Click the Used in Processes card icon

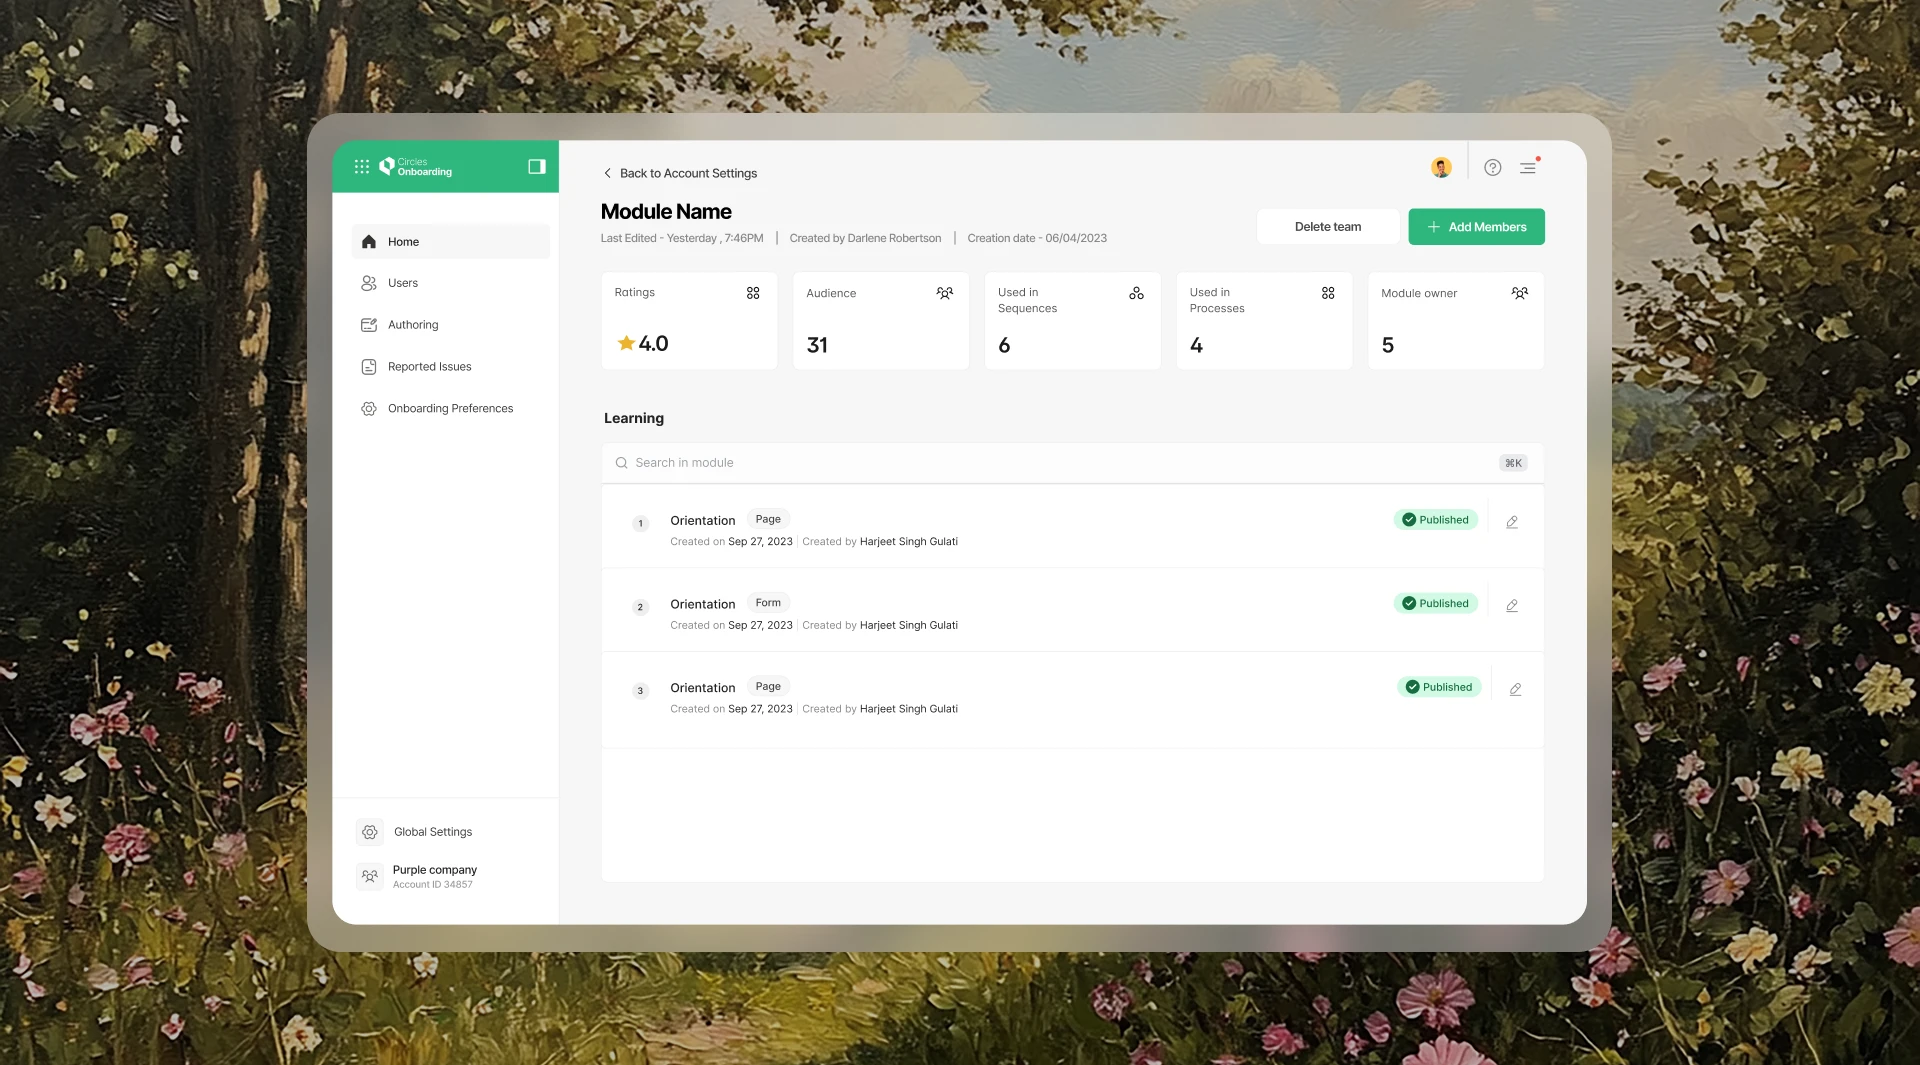[x=1328, y=293]
